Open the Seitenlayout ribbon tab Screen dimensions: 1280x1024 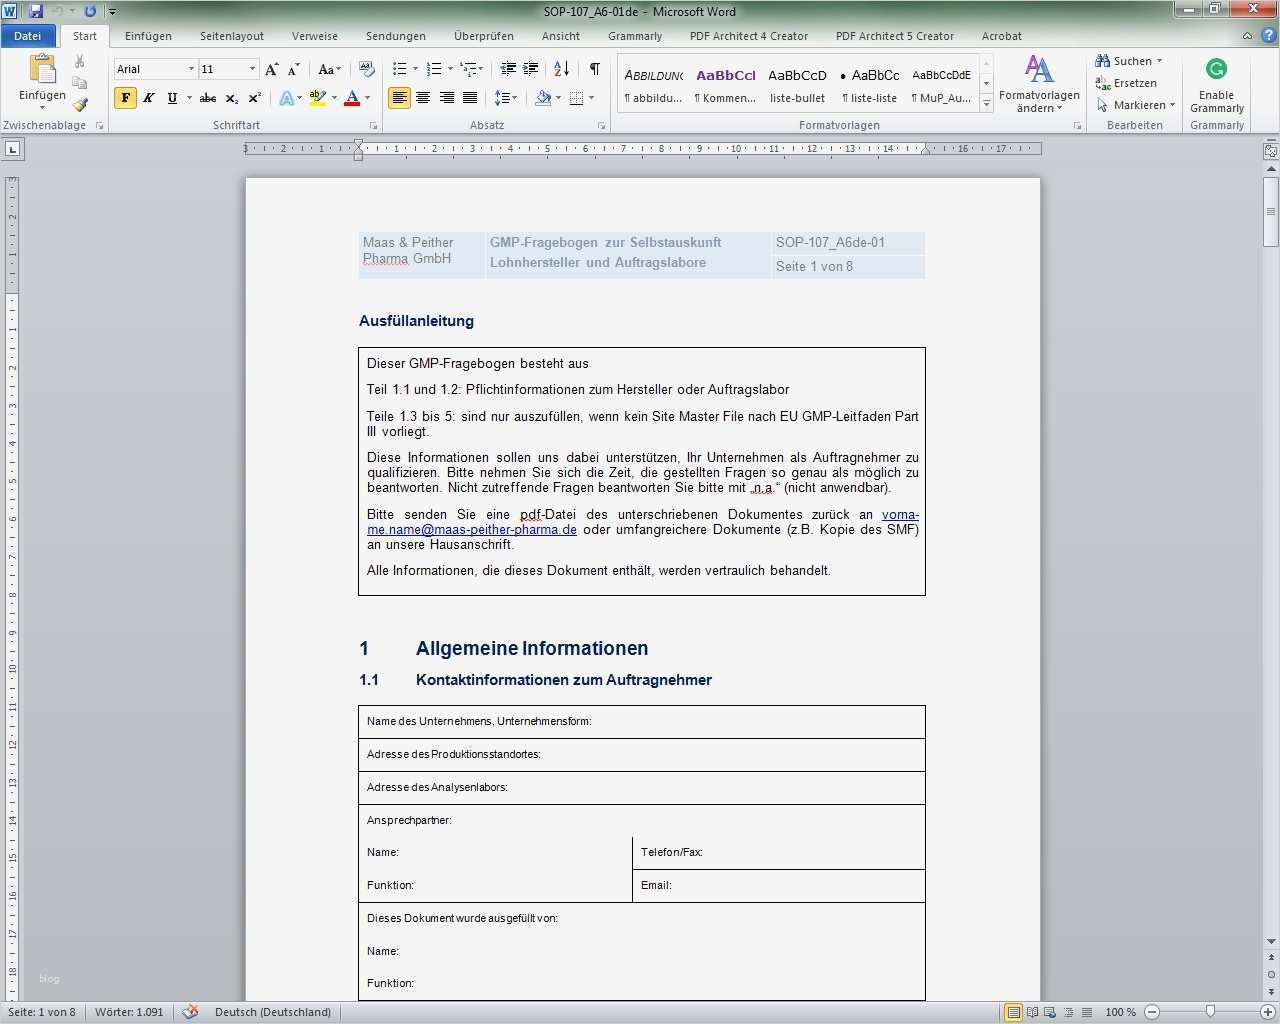[x=231, y=36]
